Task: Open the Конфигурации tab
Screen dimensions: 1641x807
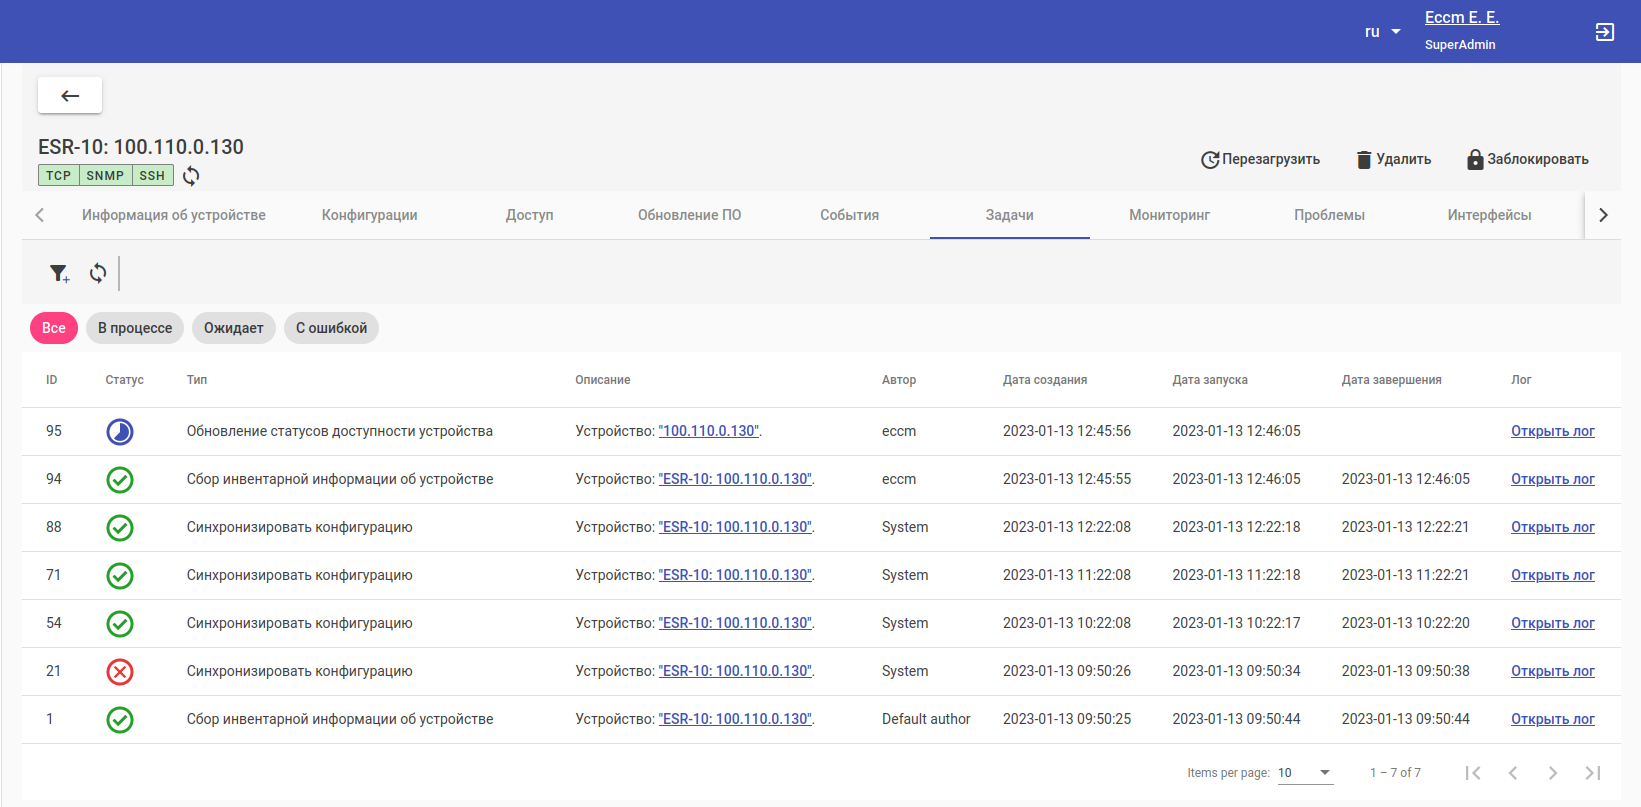Action: 369,215
